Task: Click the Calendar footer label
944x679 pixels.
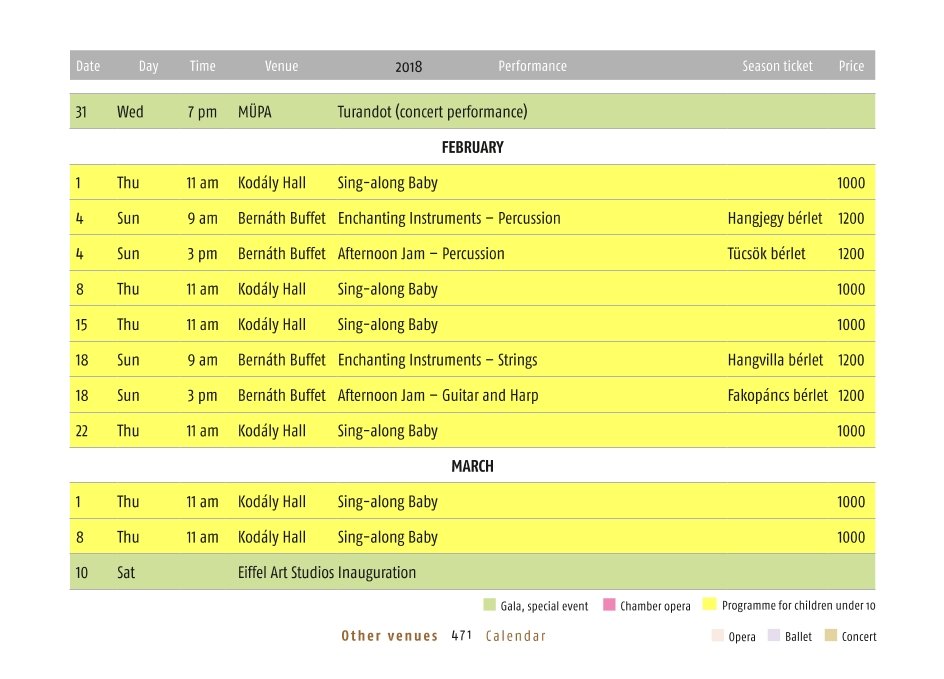Action: point(516,636)
